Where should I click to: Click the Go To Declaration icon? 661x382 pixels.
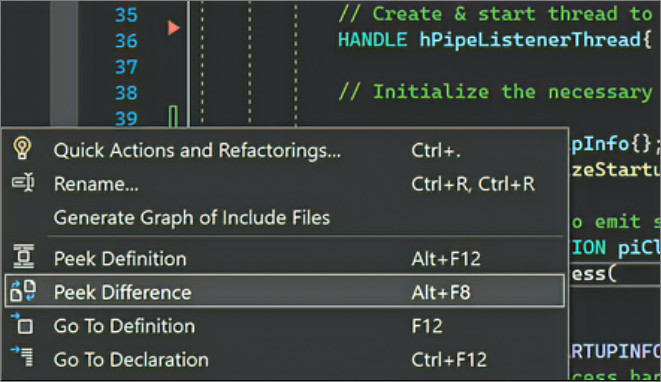pos(22,356)
